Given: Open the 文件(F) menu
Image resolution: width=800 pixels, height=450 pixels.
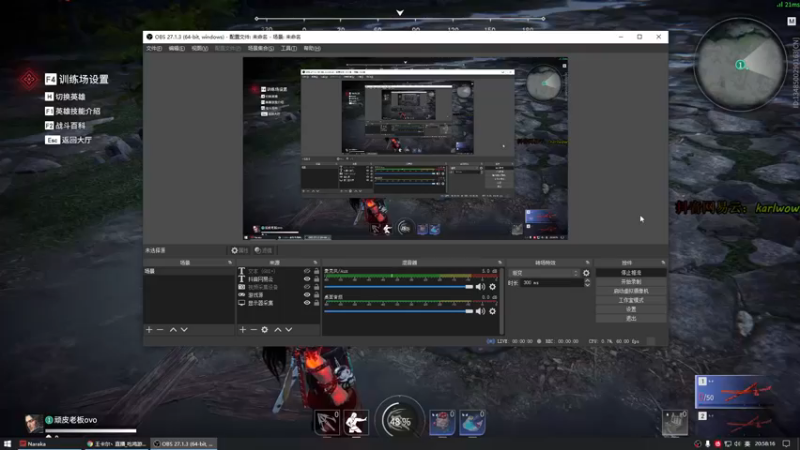Looking at the screenshot, I should click(154, 48).
